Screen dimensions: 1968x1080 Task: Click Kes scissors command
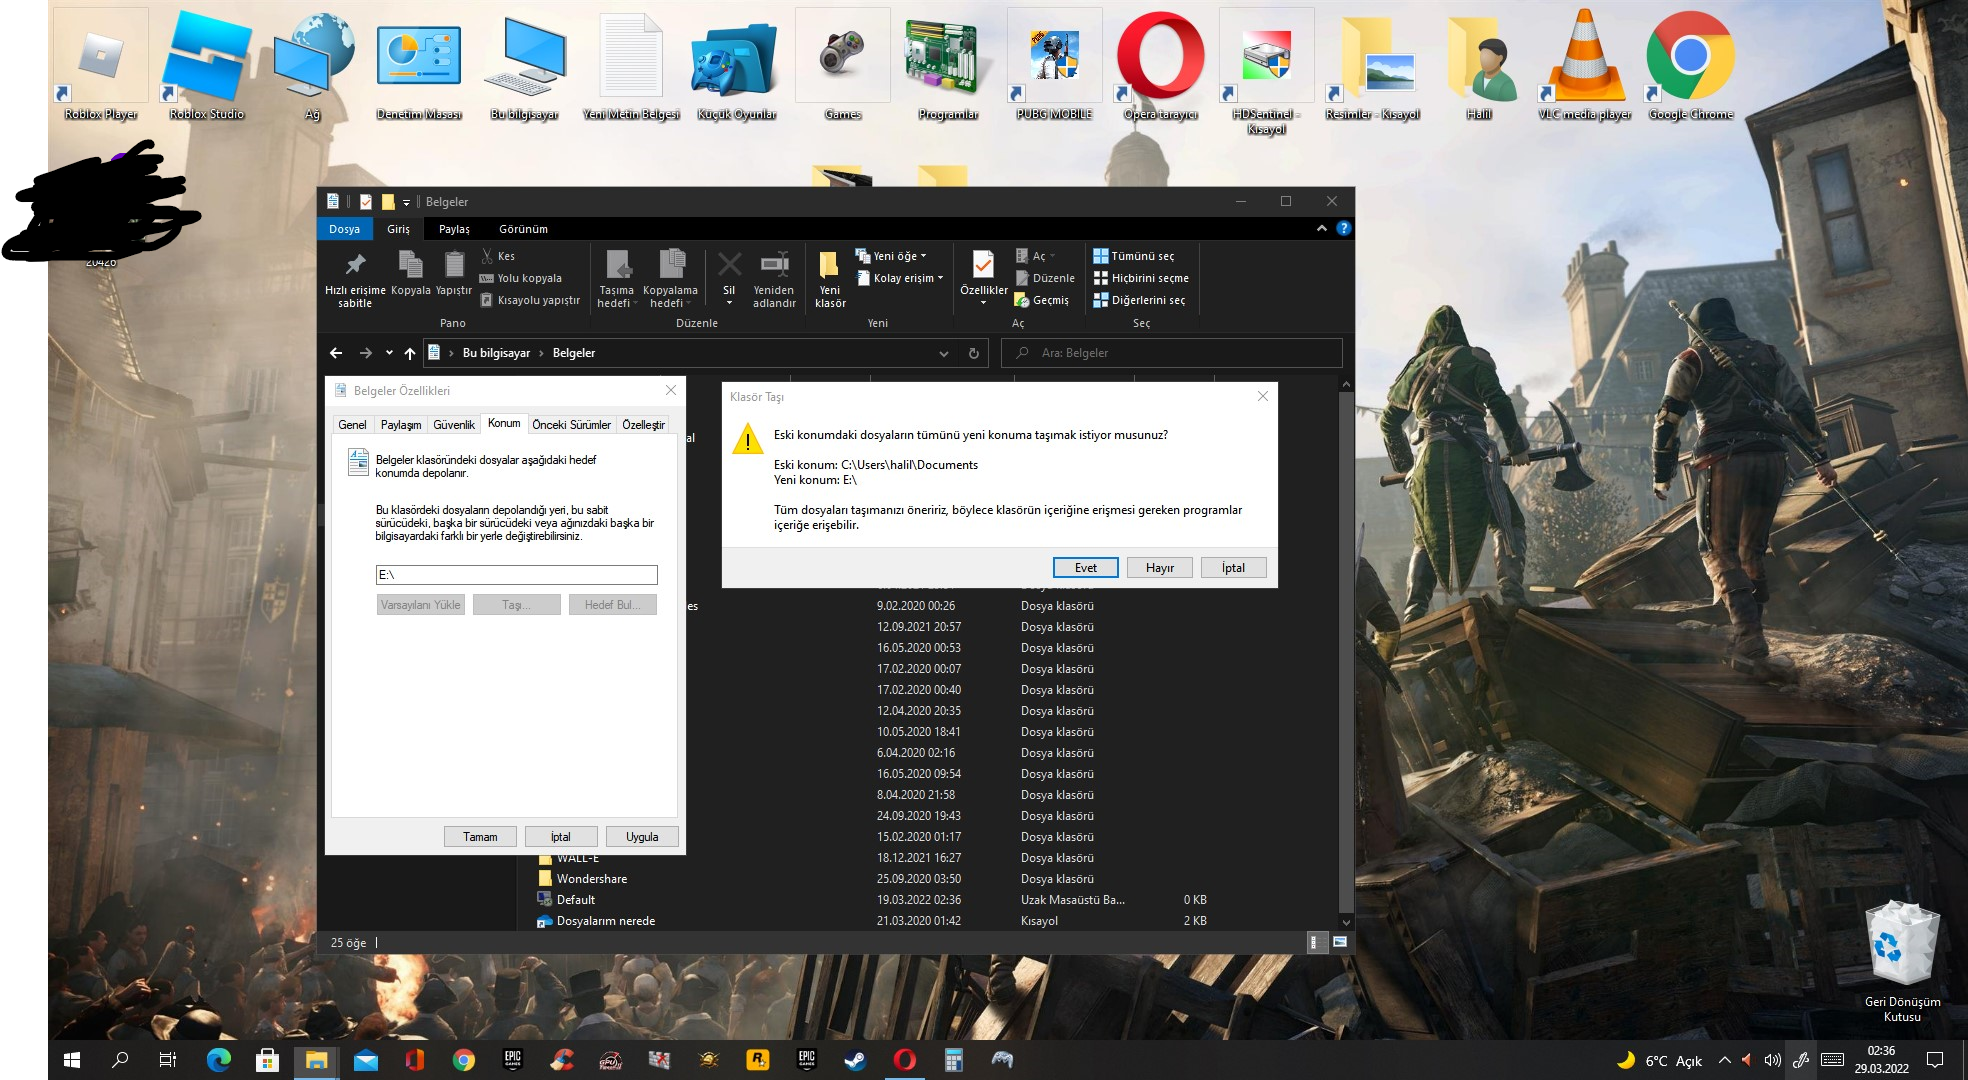pyautogui.click(x=498, y=256)
